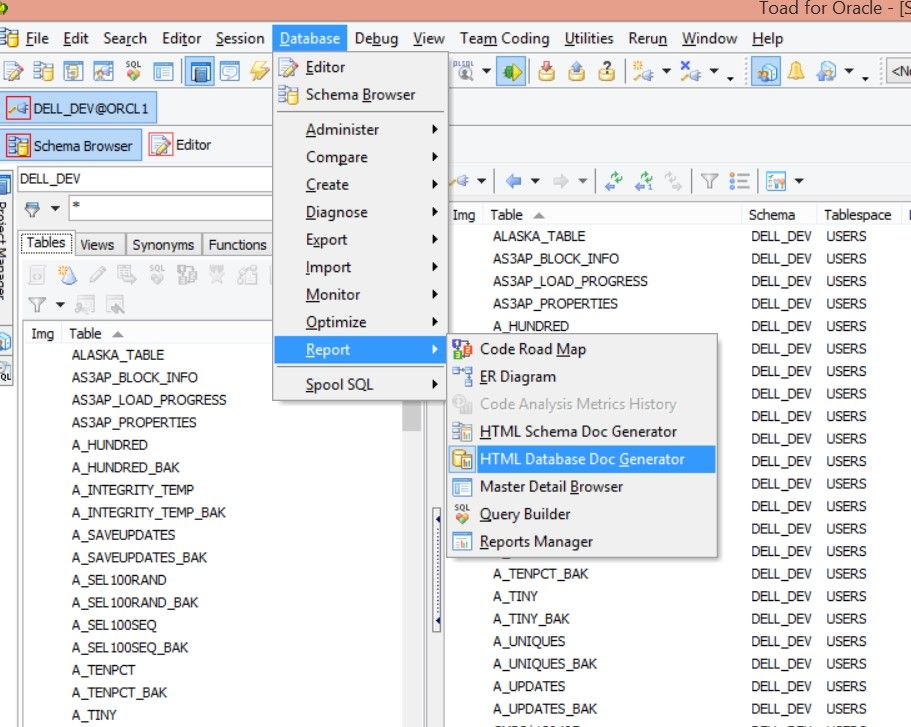Click the right pane funnel filter icon

[x=709, y=181]
